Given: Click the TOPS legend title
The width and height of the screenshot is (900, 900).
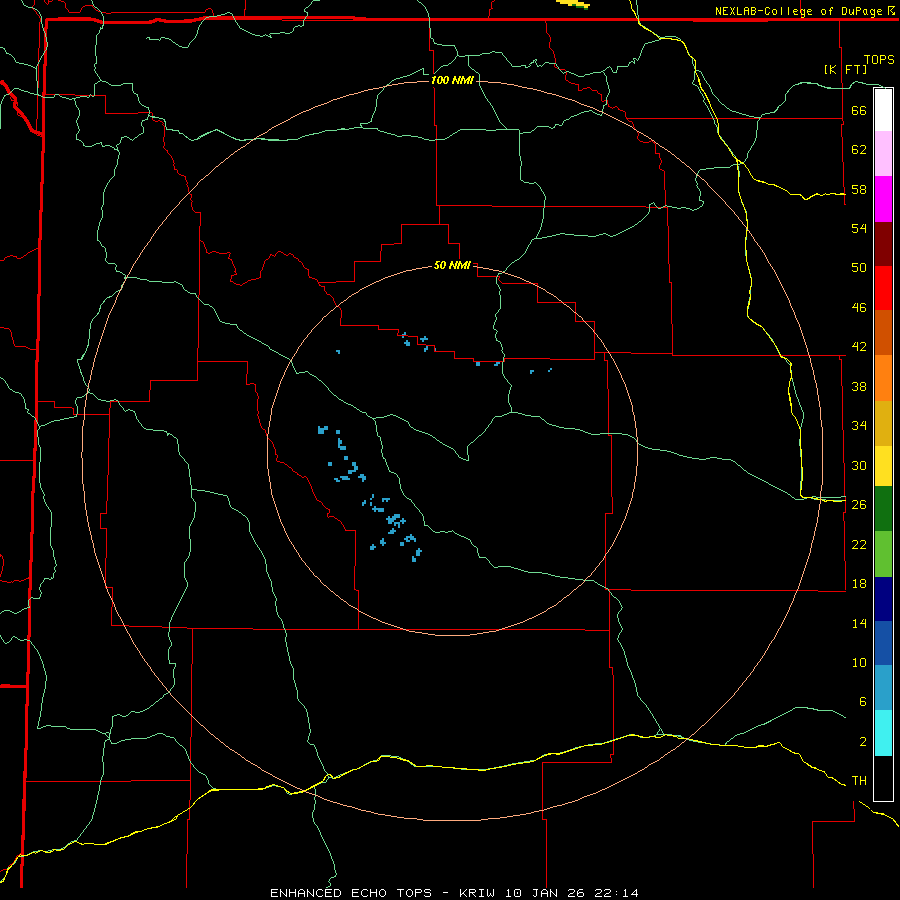Looking at the screenshot, I should (879, 60).
